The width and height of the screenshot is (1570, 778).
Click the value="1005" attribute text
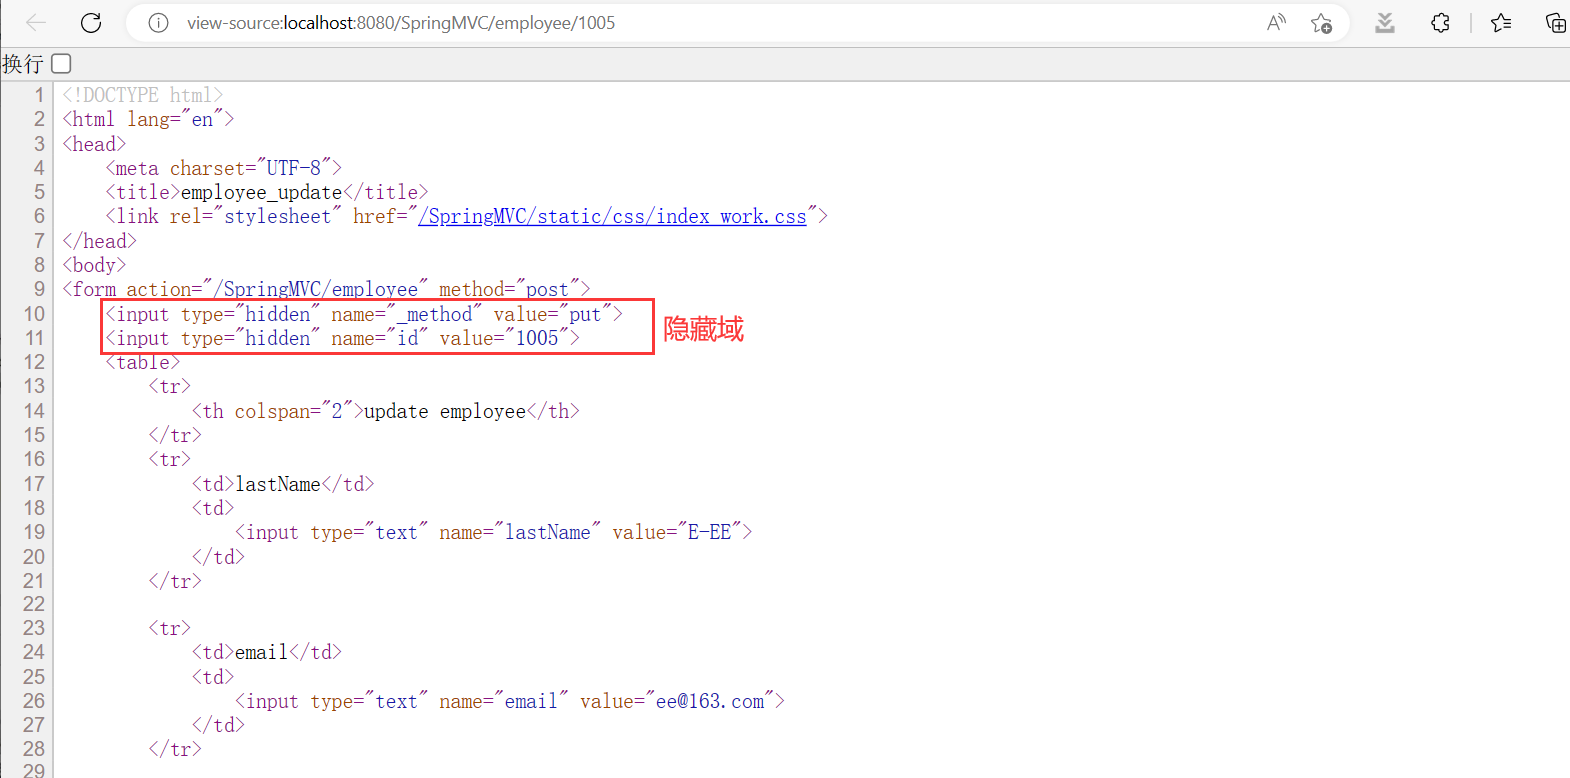pos(504,338)
